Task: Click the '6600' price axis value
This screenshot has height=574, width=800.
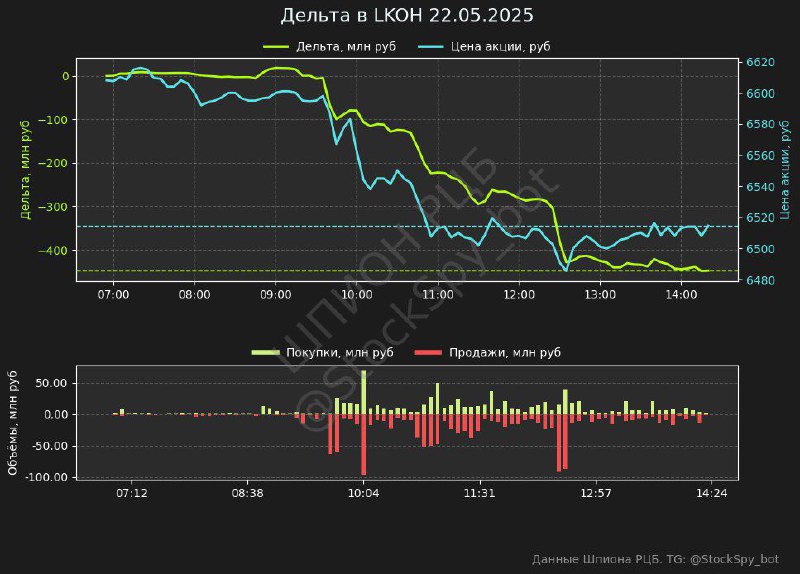Action: pos(760,93)
